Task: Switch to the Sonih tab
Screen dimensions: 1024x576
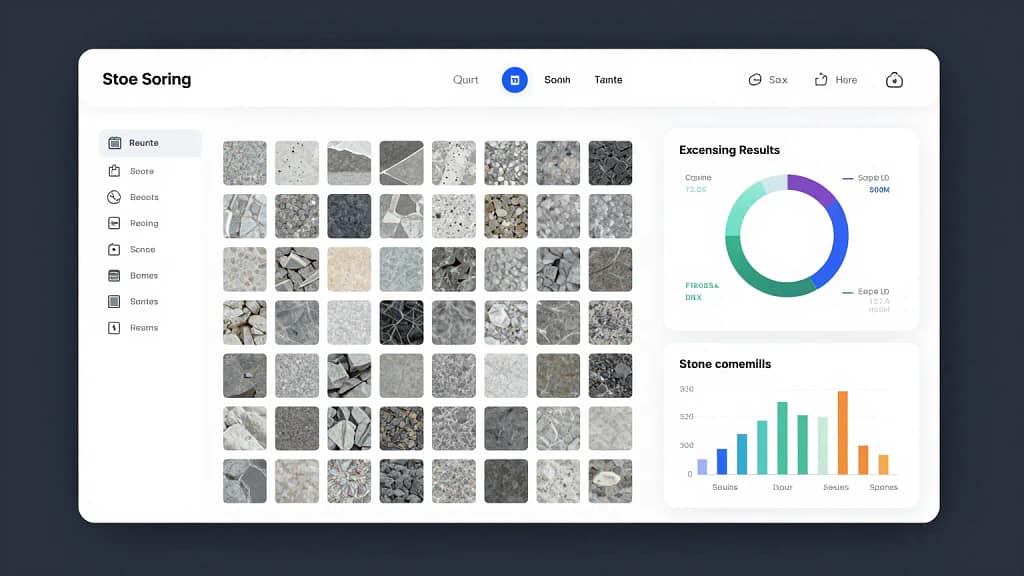Action: pos(557,80)
